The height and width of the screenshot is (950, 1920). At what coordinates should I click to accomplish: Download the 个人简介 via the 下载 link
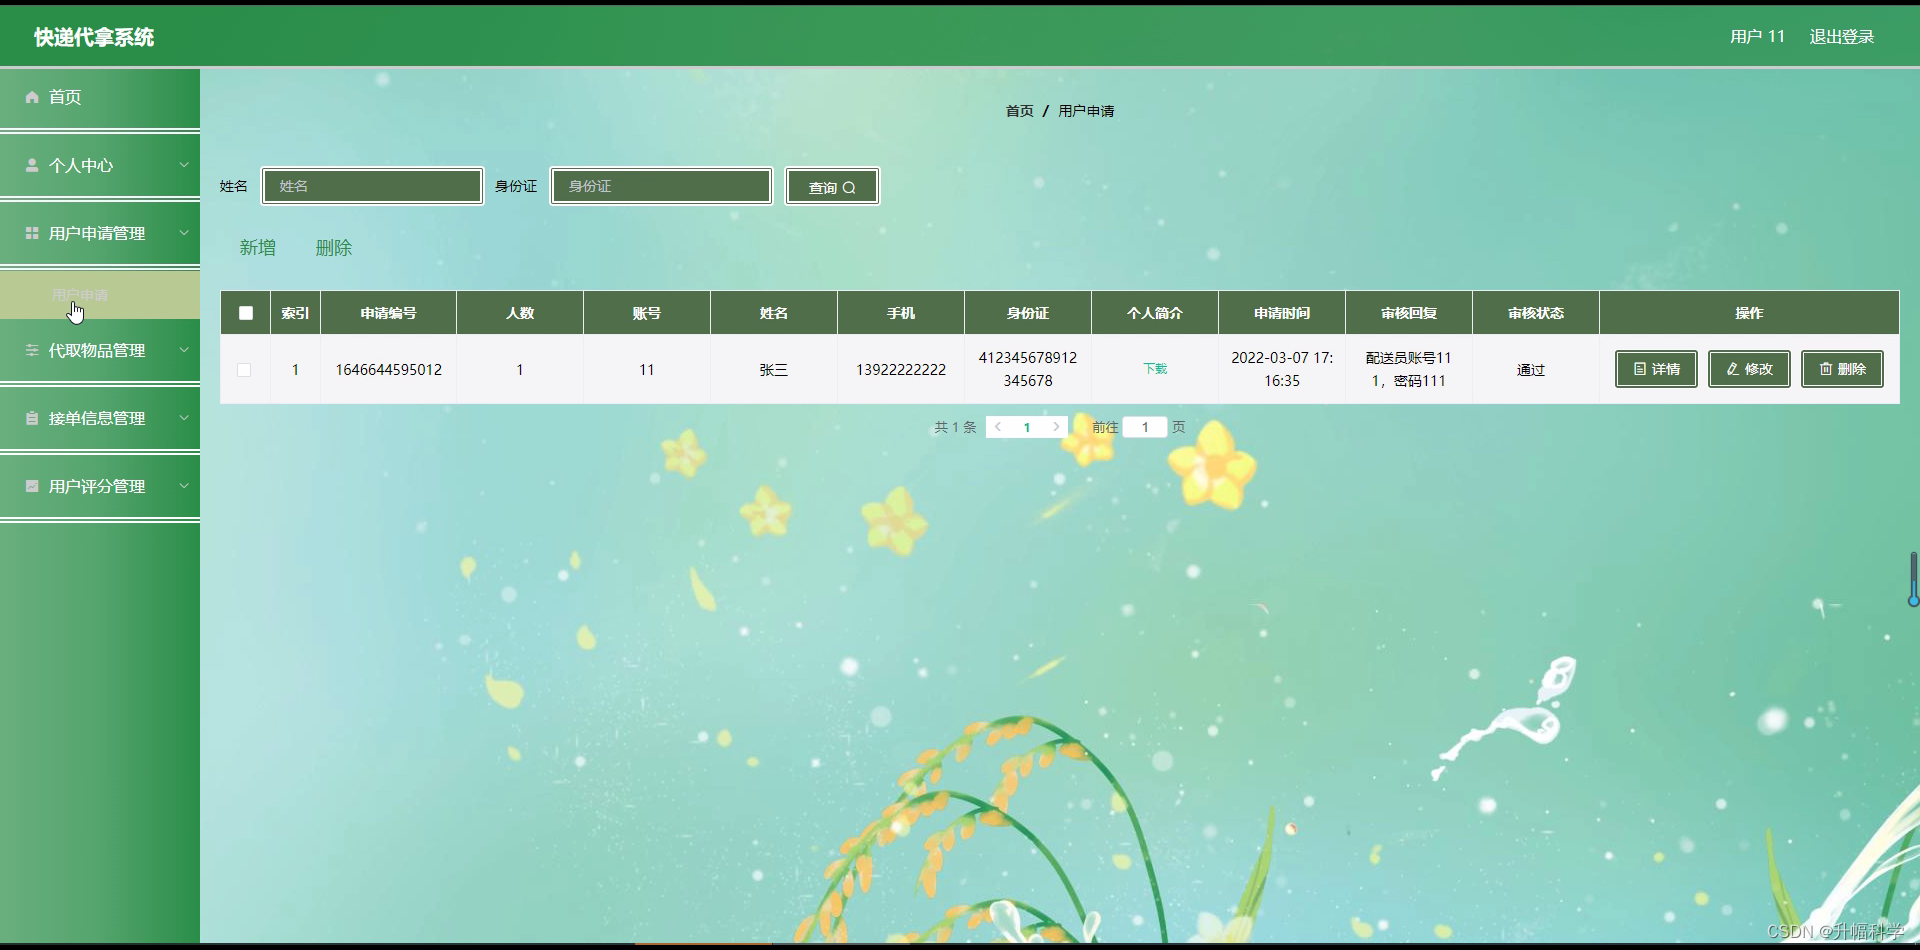(1154, 369)
